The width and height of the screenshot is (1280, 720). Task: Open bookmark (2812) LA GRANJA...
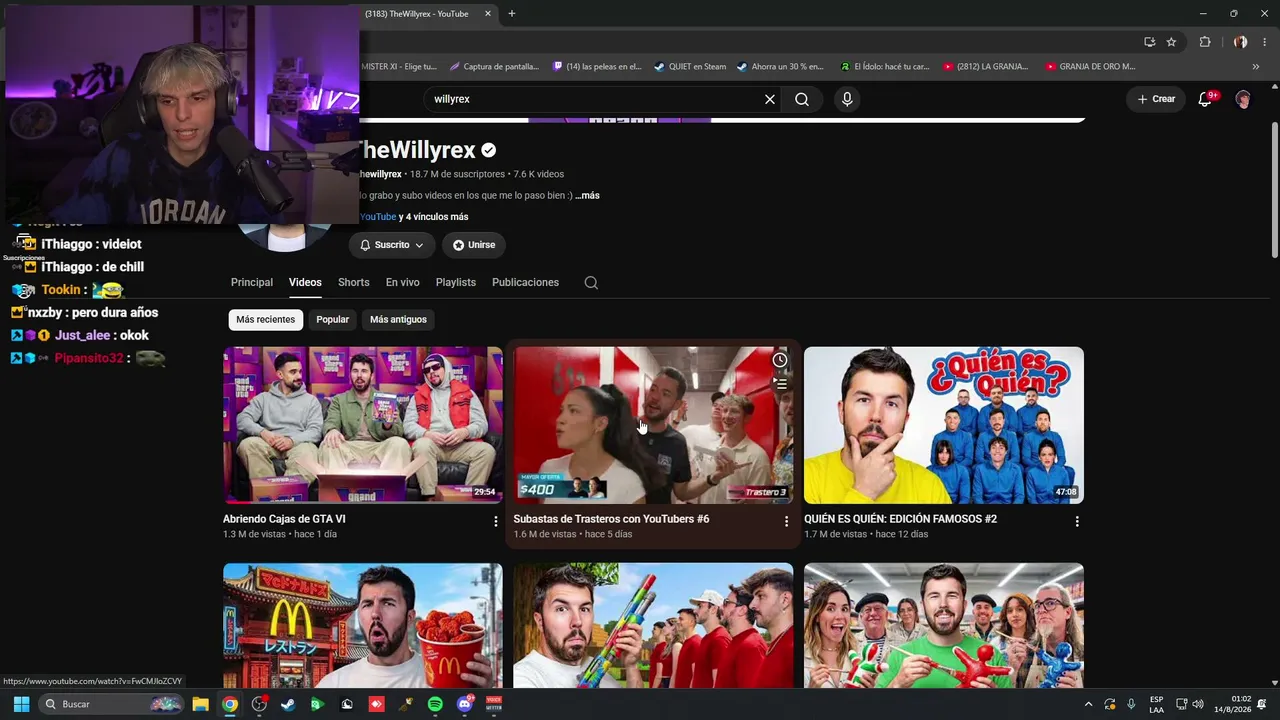[x=984, y=67]
